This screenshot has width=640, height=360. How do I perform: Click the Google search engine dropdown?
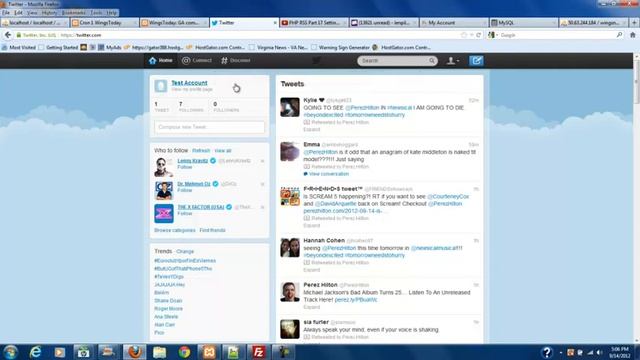tap(493, 35)
